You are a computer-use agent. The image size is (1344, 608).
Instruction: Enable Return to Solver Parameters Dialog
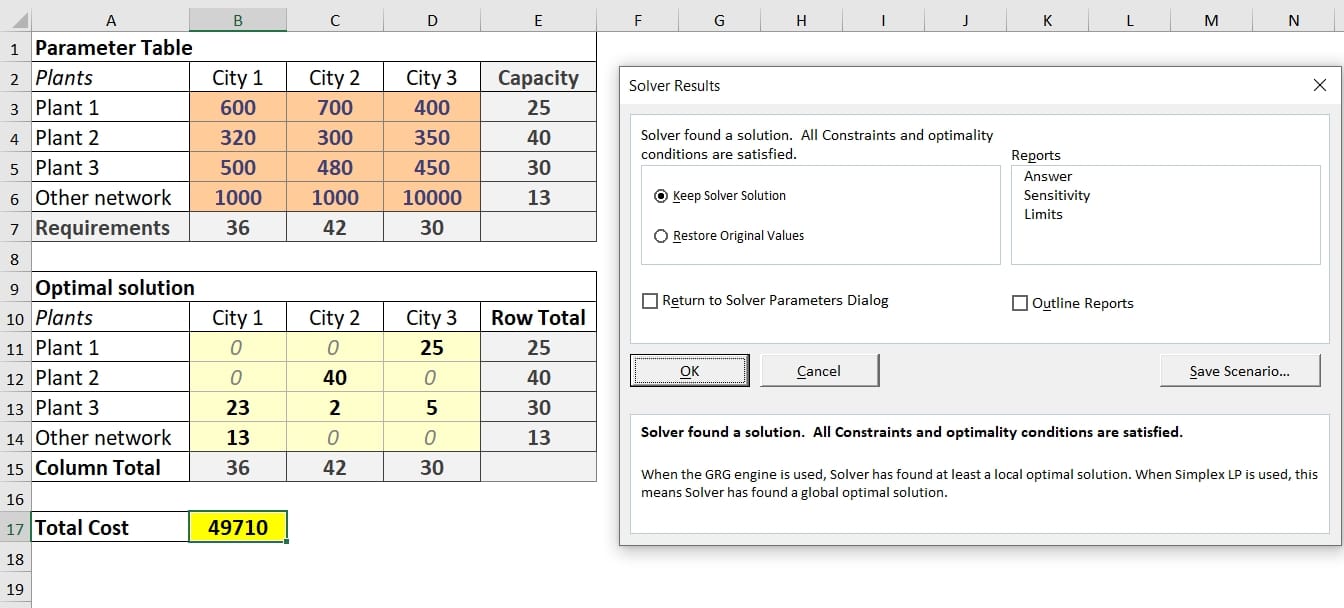pyautogui.click(x=651, y=301)
